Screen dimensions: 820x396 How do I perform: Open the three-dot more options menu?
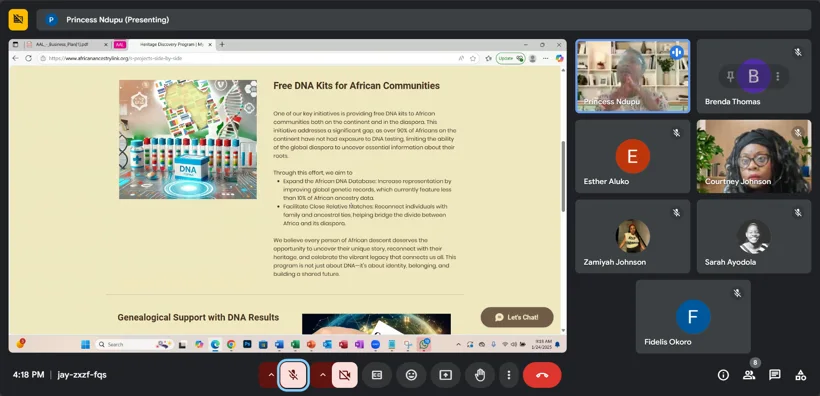[509, 375]
